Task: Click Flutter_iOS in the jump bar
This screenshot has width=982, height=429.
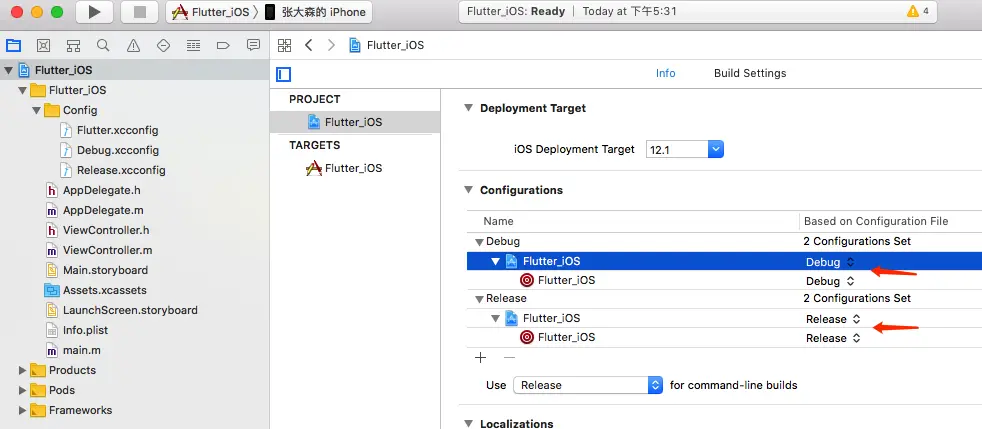Action: [387, 45]
